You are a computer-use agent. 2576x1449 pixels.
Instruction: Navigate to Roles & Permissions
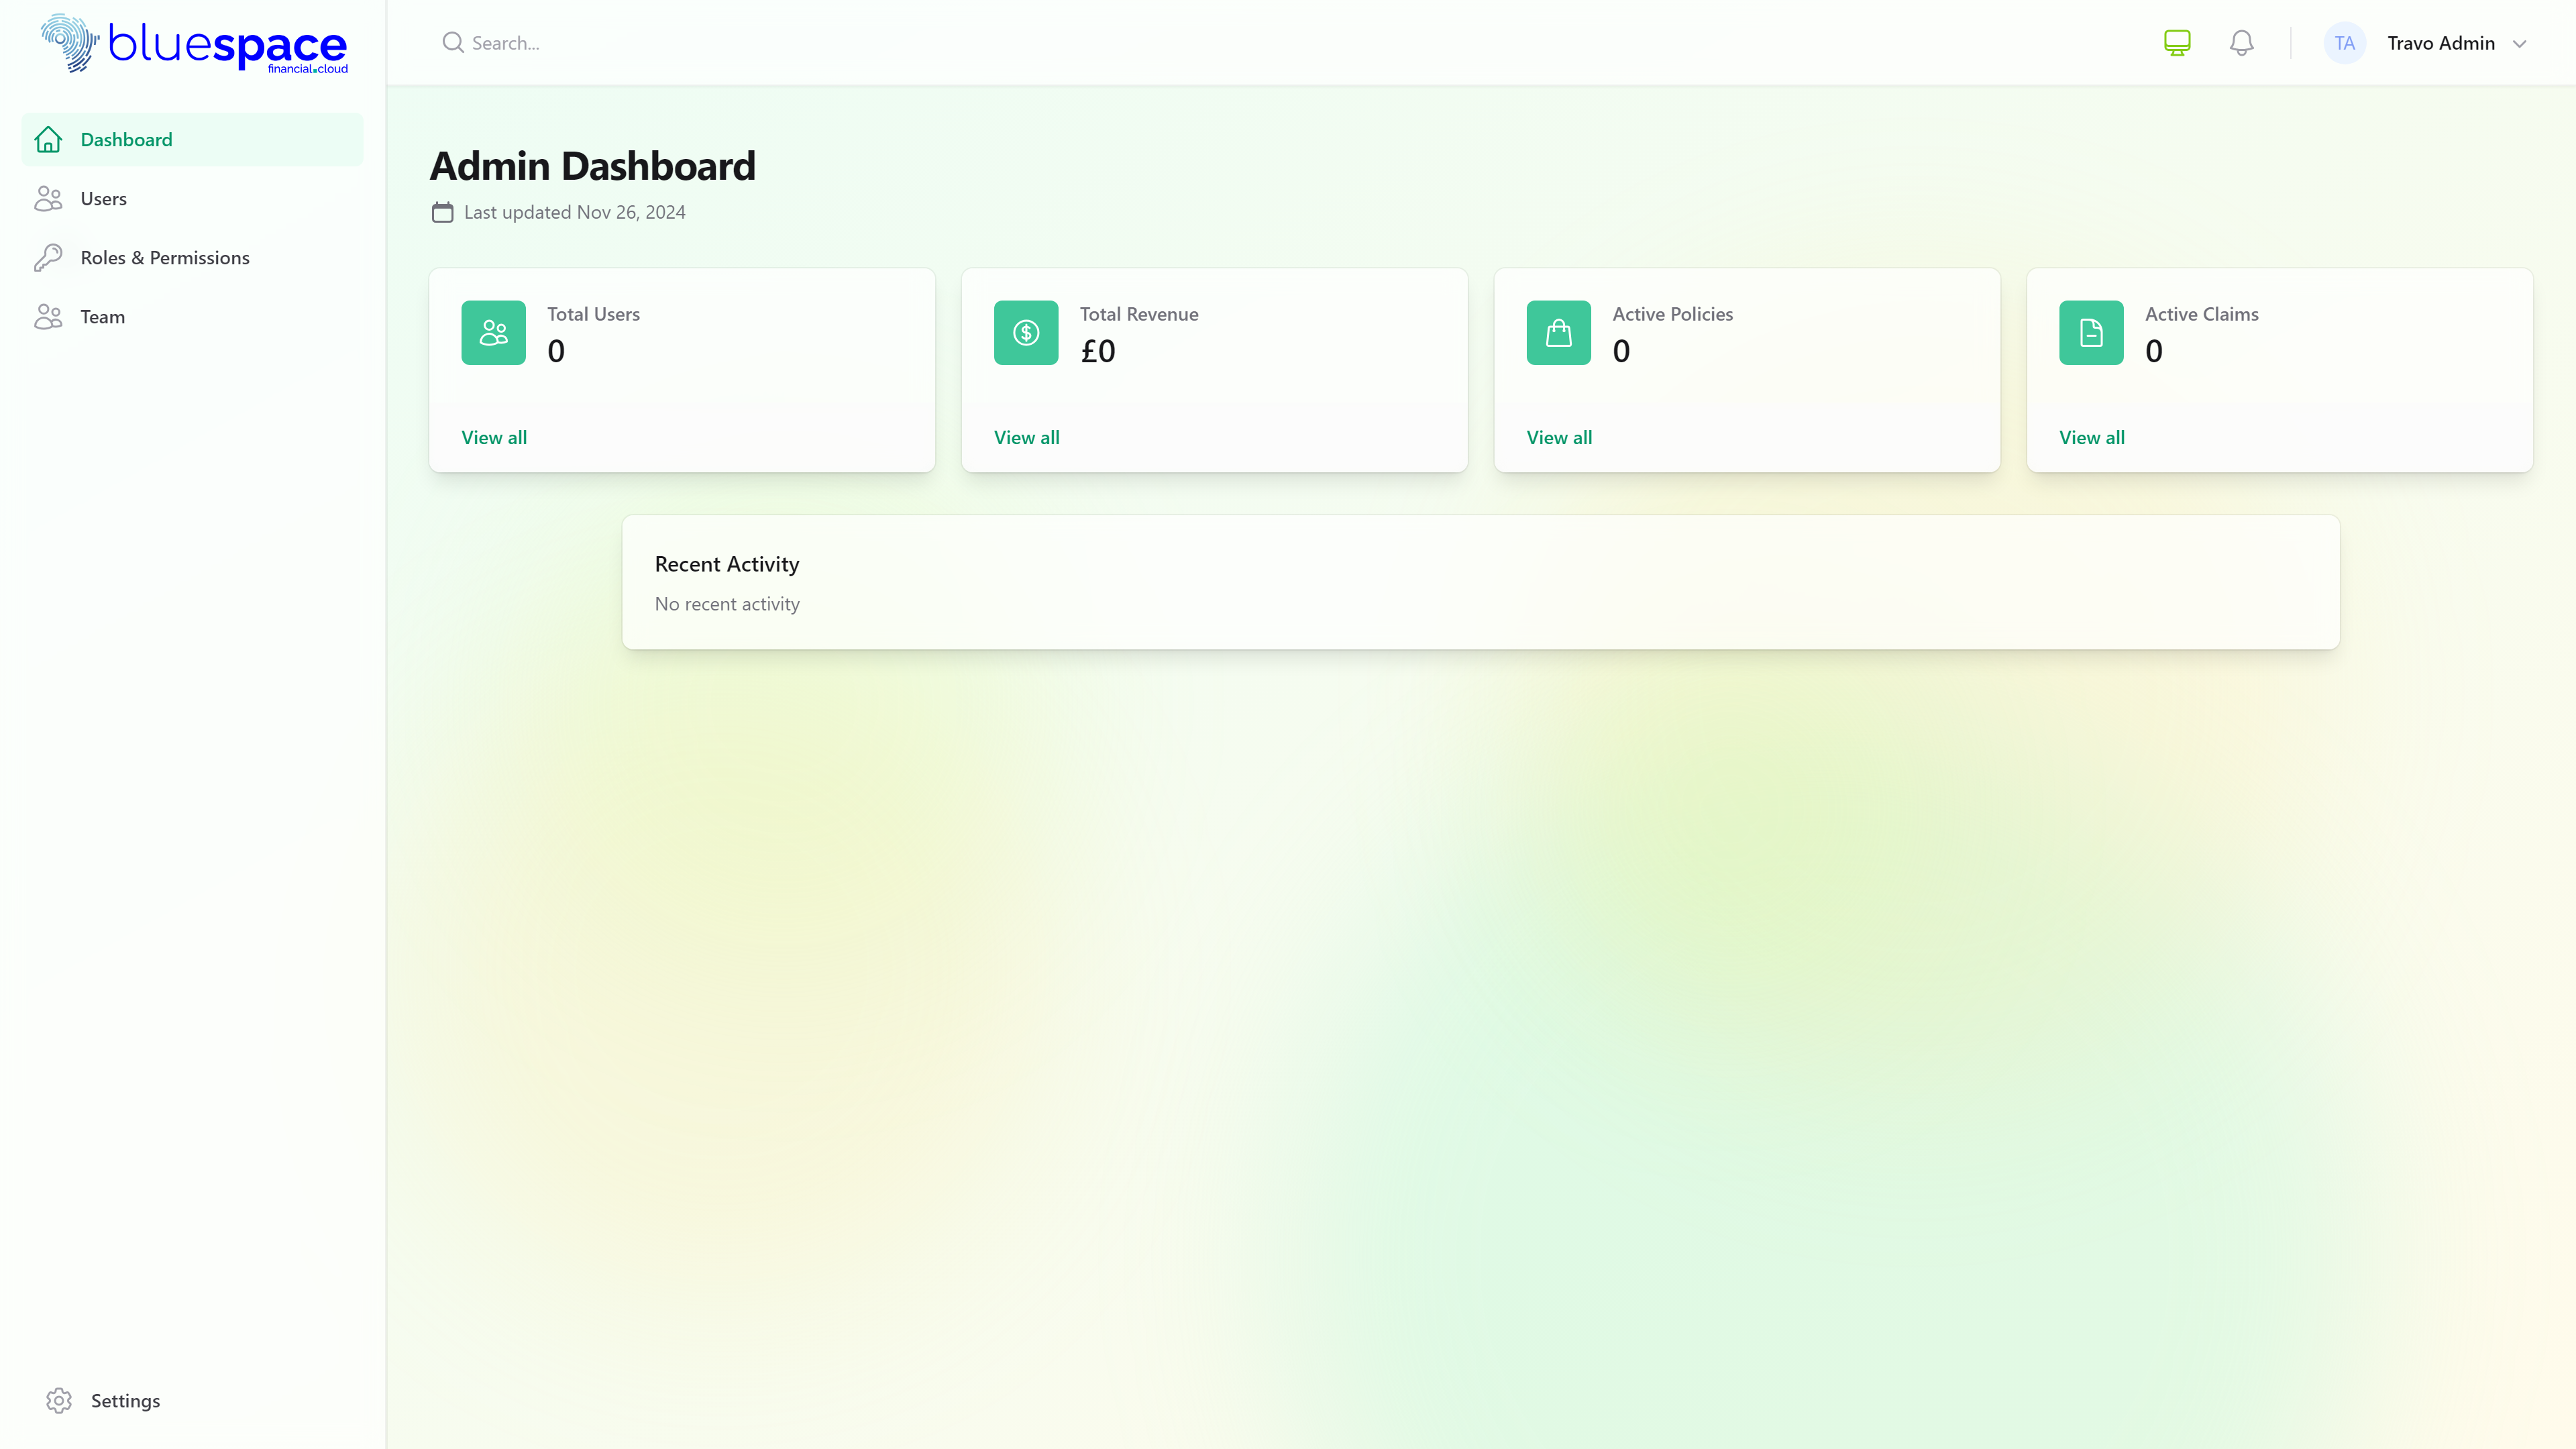pos(165,257)
